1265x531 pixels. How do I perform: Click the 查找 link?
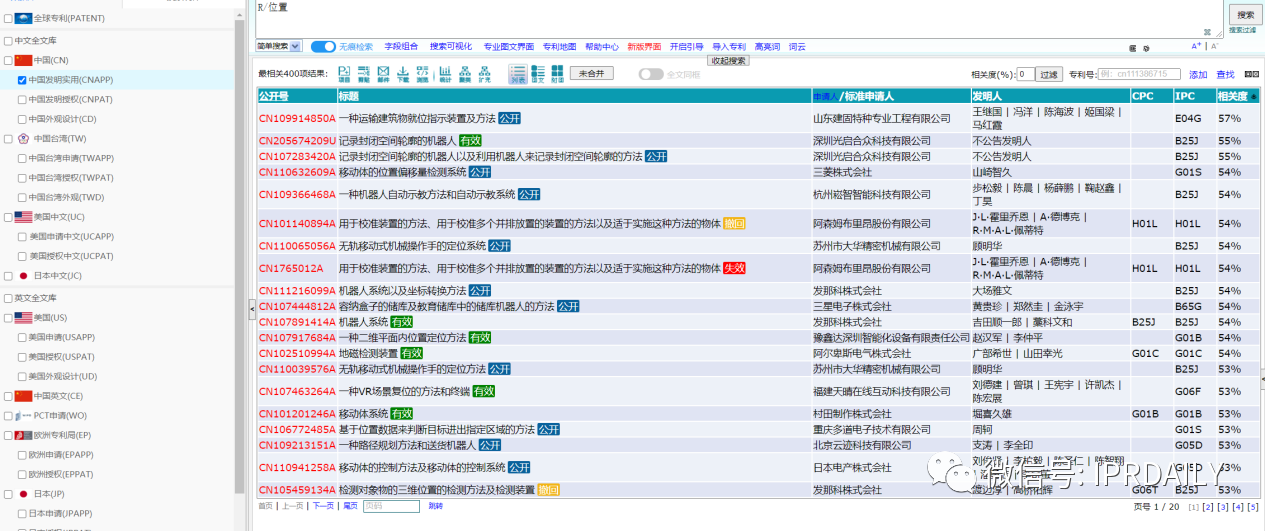tap(1225, 75)
